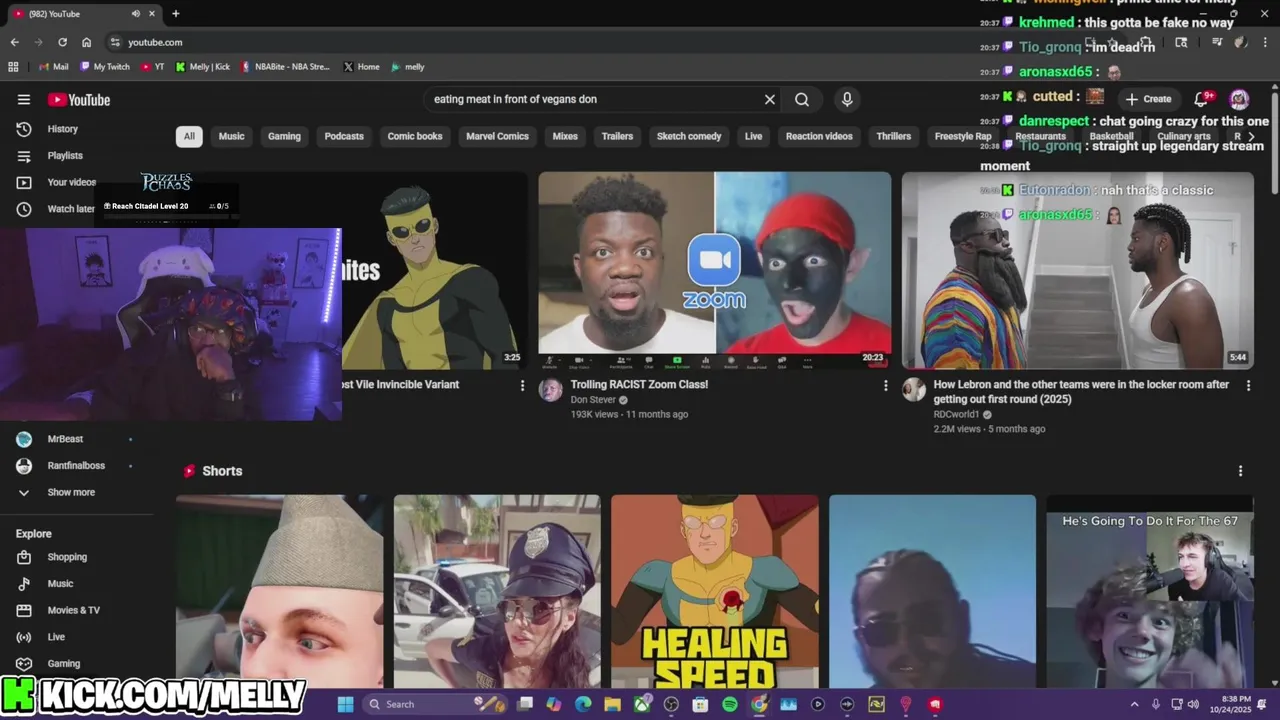Open the HEALING SPEED short
Screen dimensions: 1280x720
715,592
